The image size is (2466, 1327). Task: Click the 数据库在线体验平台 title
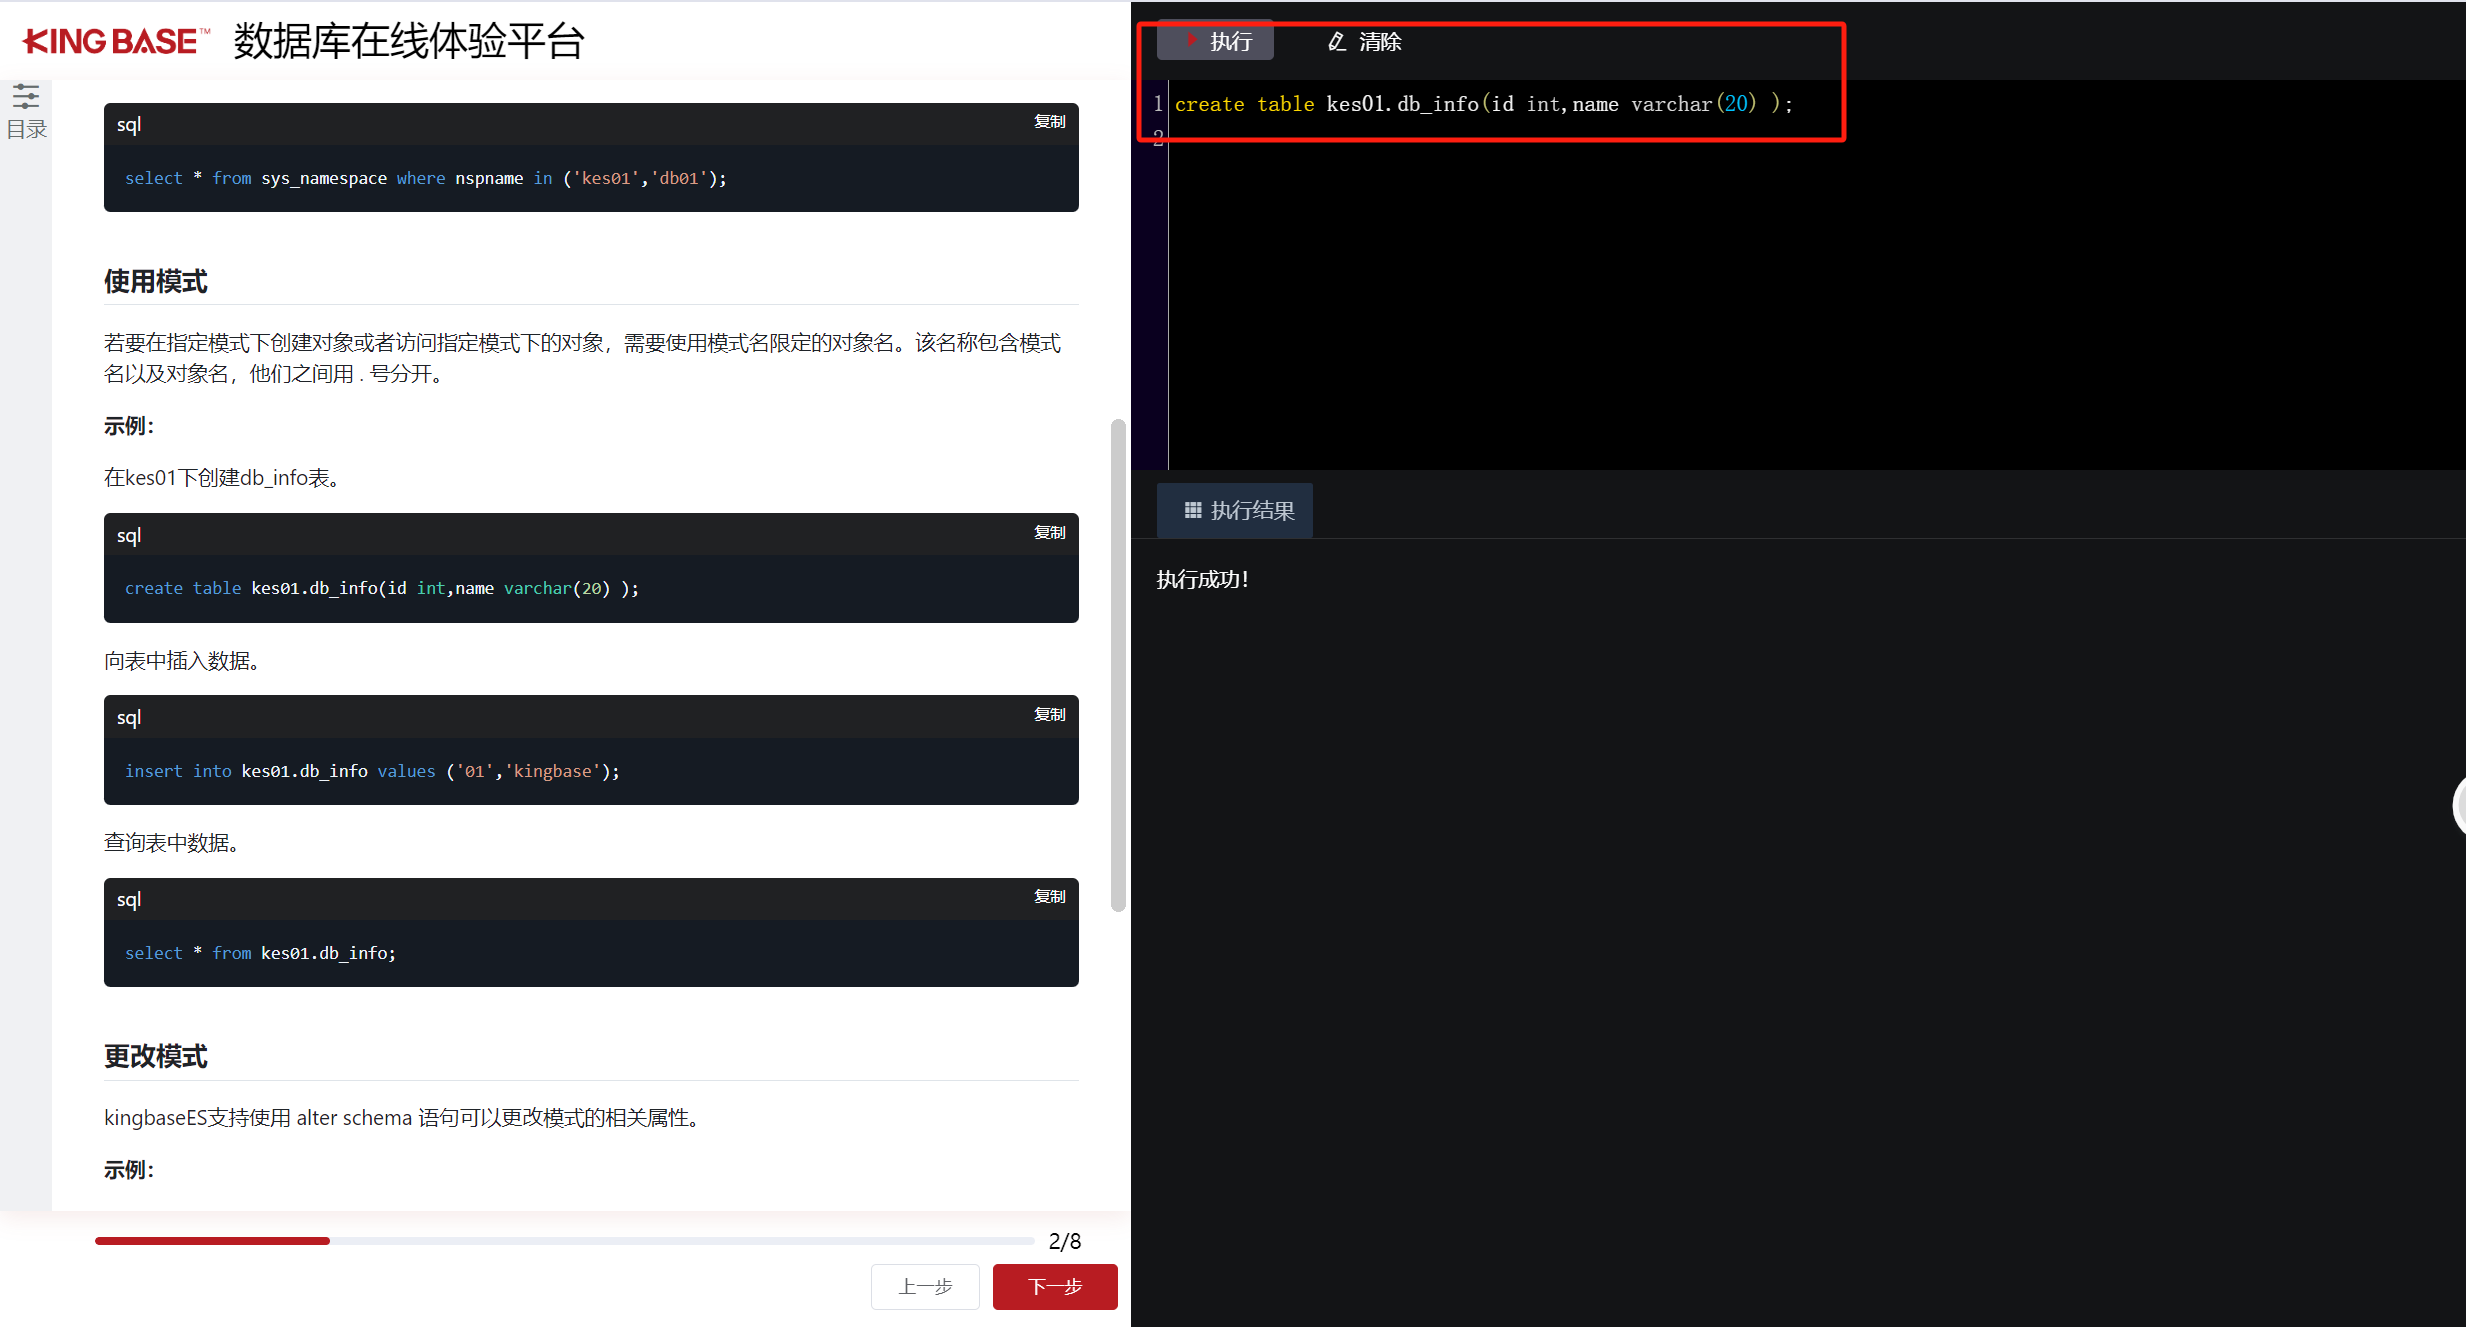(409, 41)
